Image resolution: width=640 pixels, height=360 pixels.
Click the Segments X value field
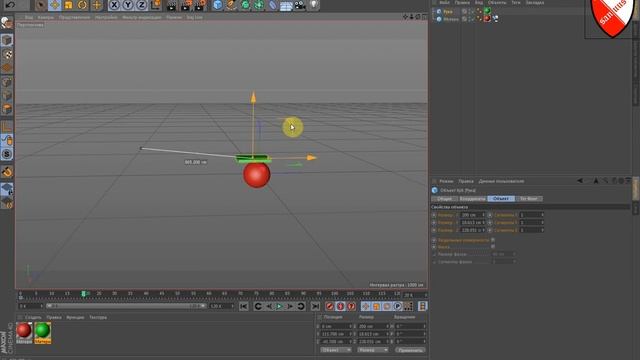coord(531,215)
